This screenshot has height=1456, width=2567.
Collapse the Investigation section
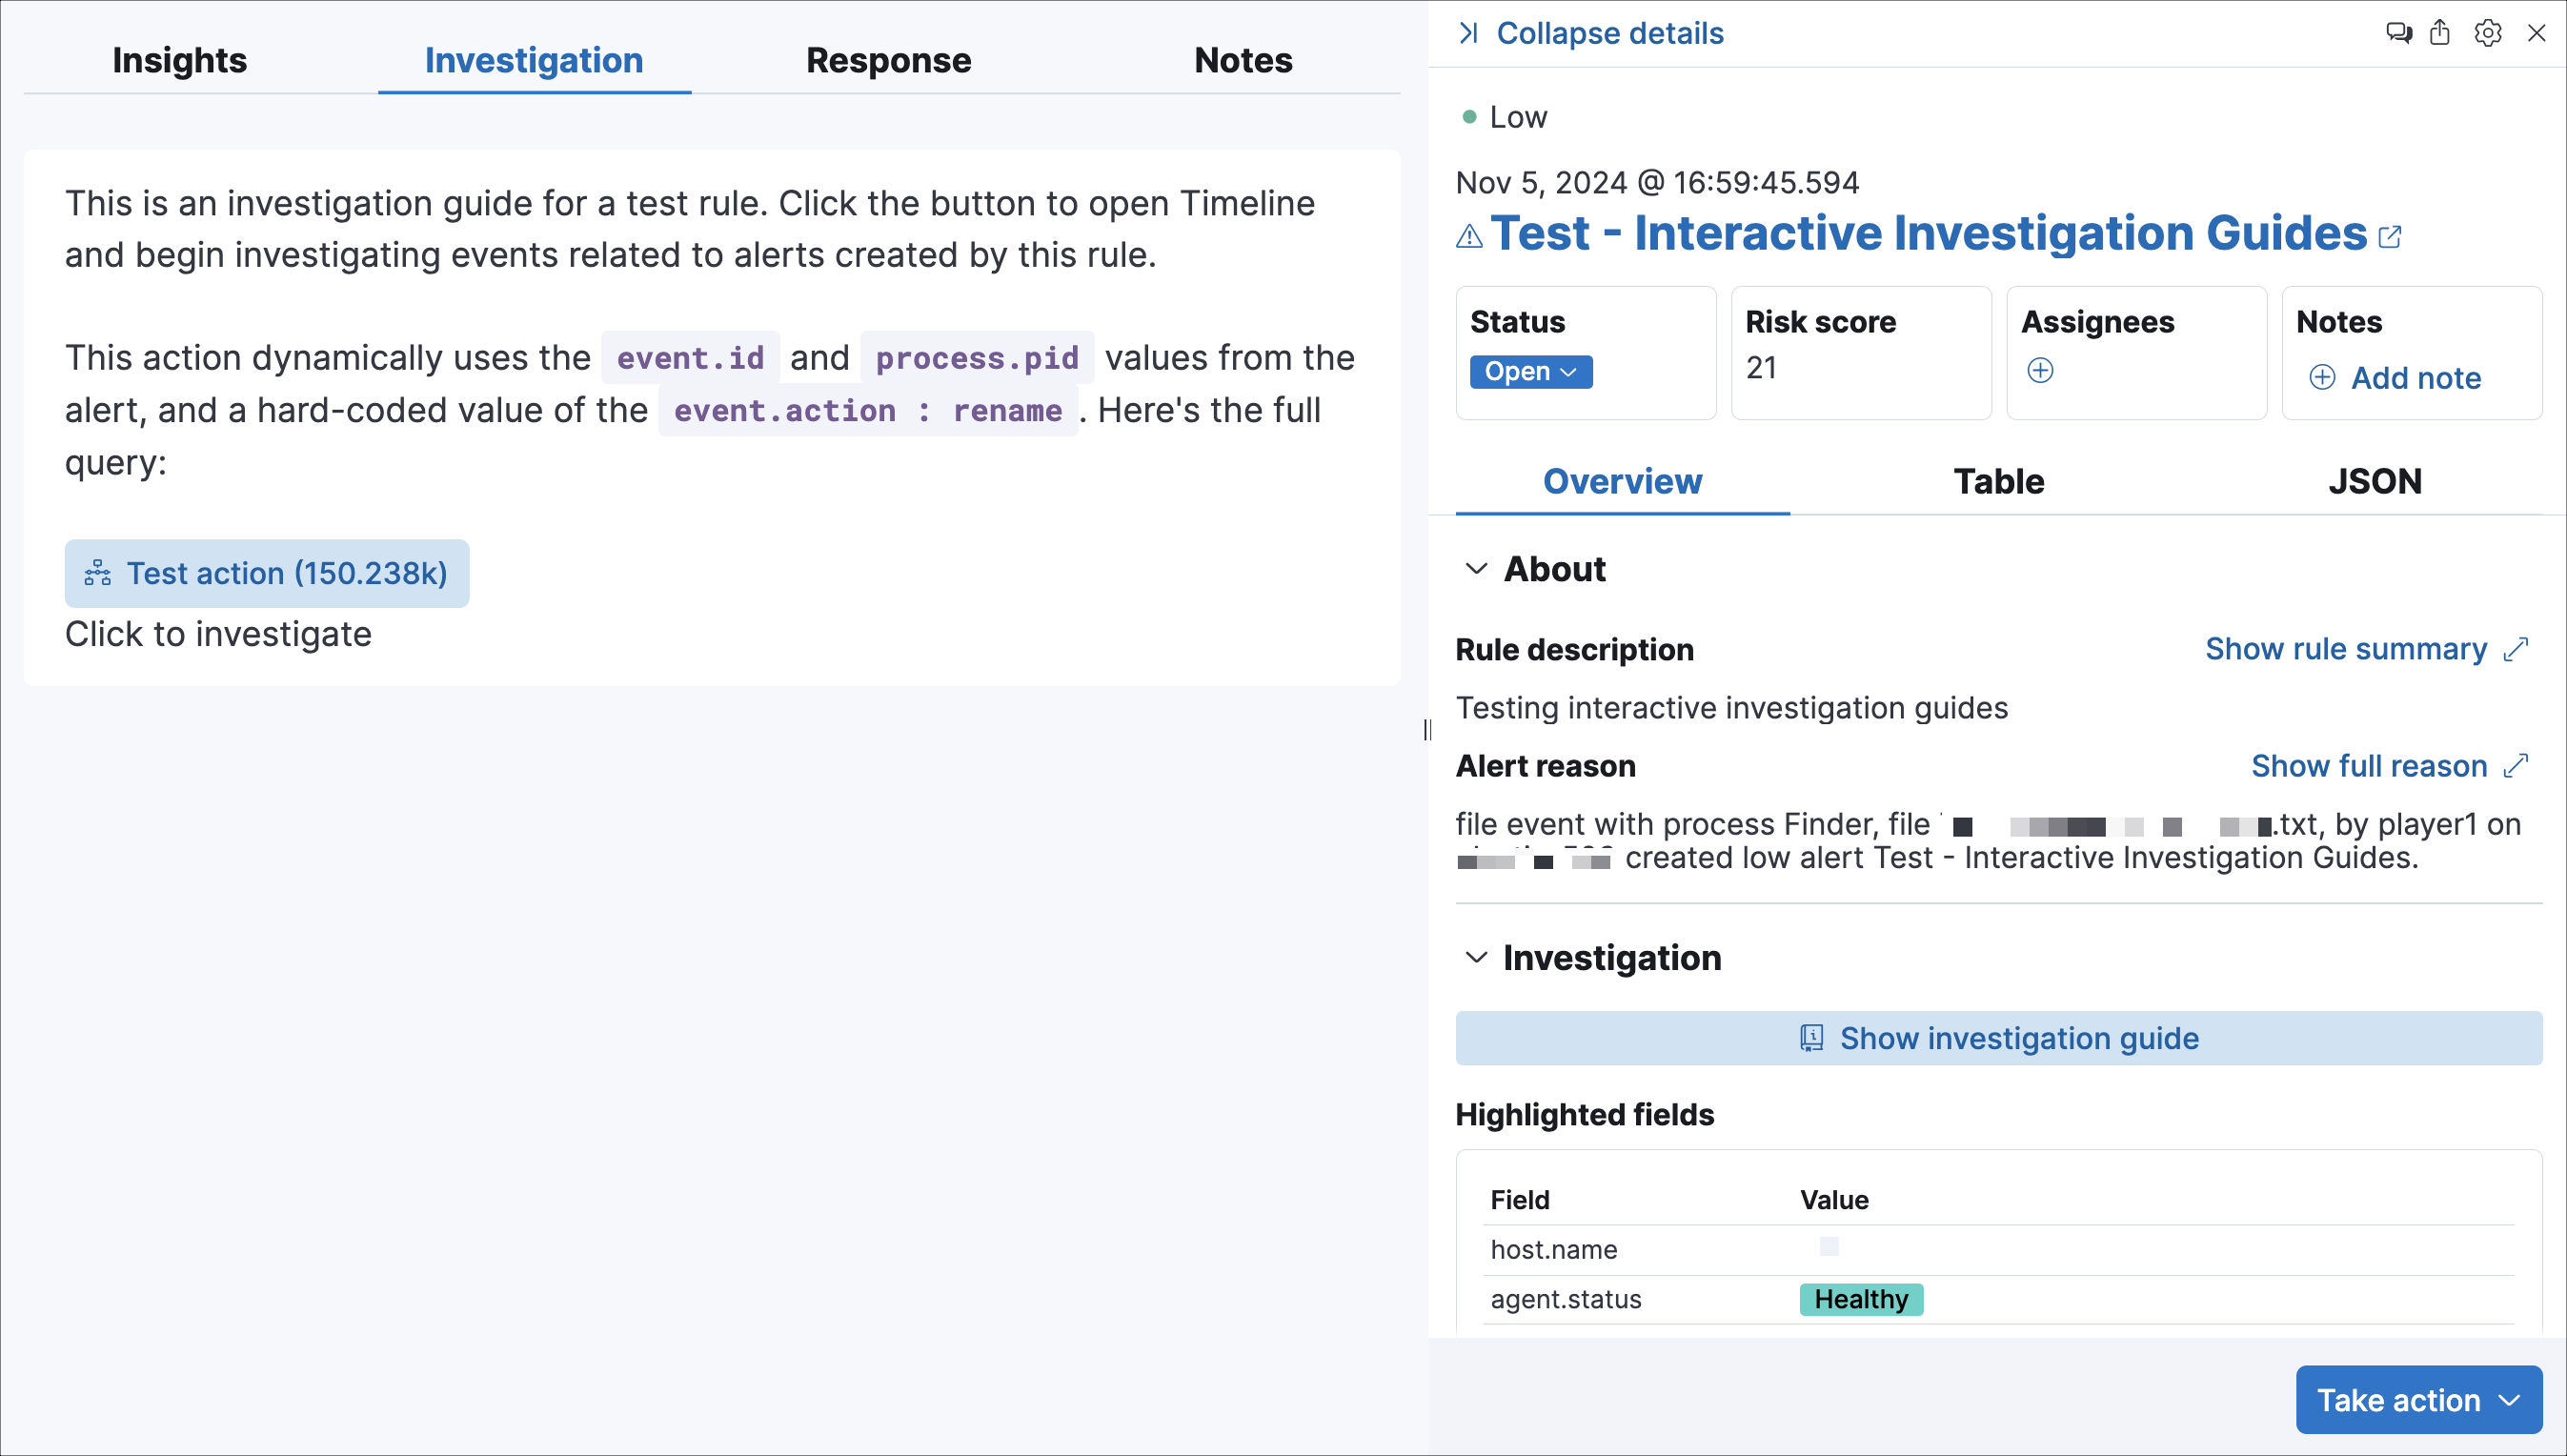tap(1477, 958)
